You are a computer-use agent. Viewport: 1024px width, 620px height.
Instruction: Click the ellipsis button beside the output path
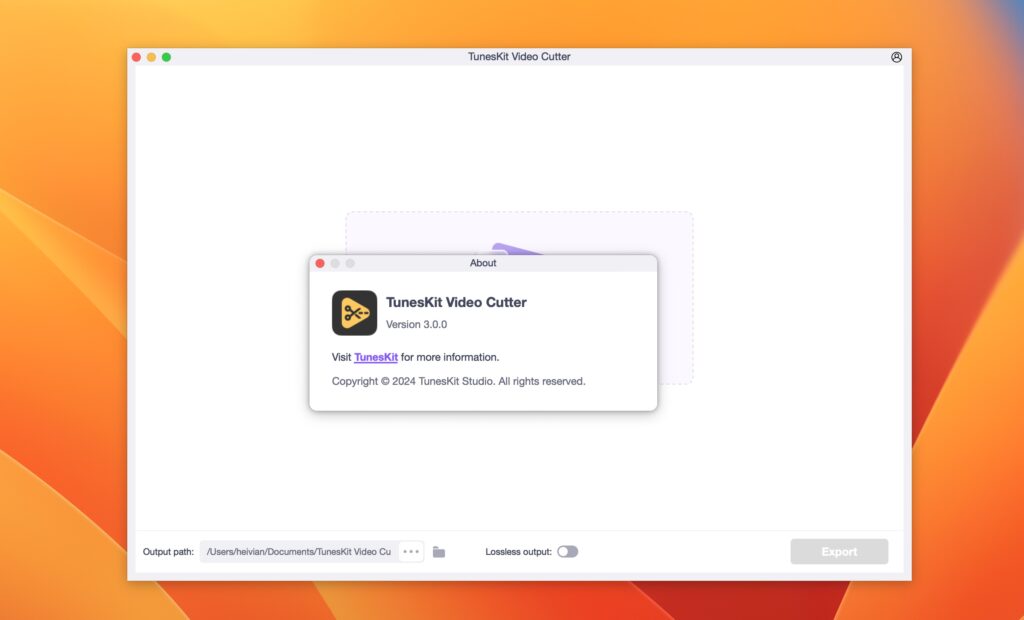click(411, 551)
